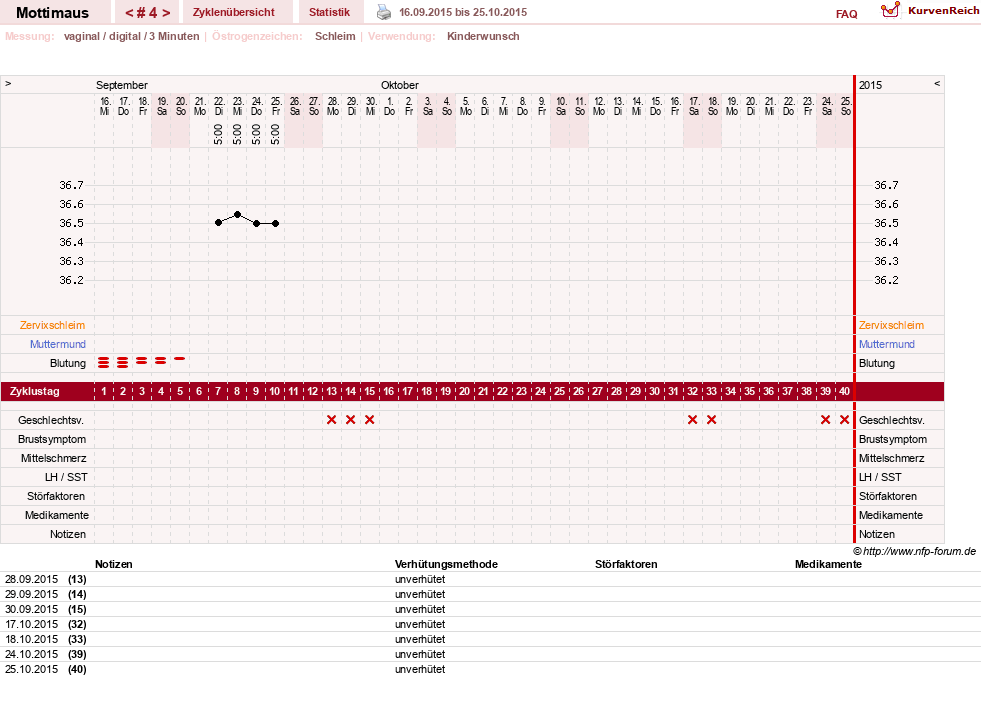Screen dimensions: 981x723
Task: Click the printer icon
Action: (384, 12)
